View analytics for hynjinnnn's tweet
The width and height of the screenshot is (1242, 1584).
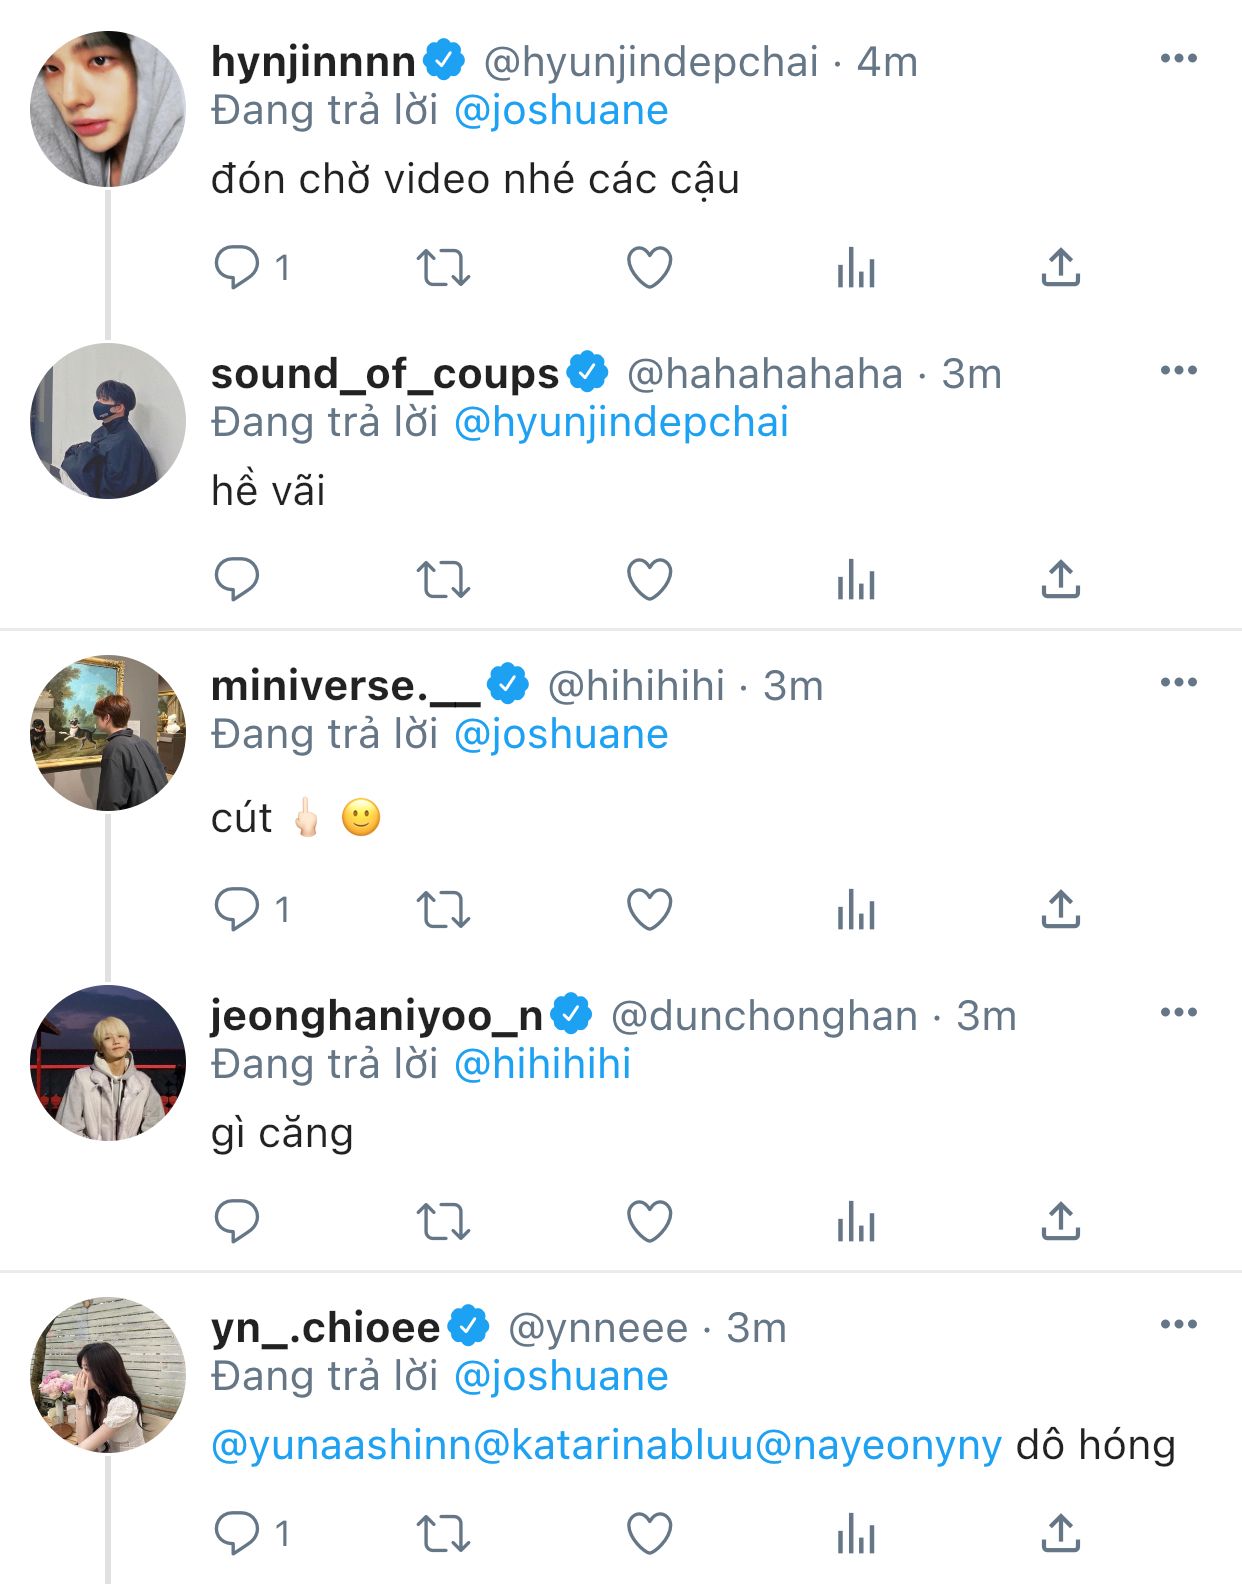click(x=856, y=267)
